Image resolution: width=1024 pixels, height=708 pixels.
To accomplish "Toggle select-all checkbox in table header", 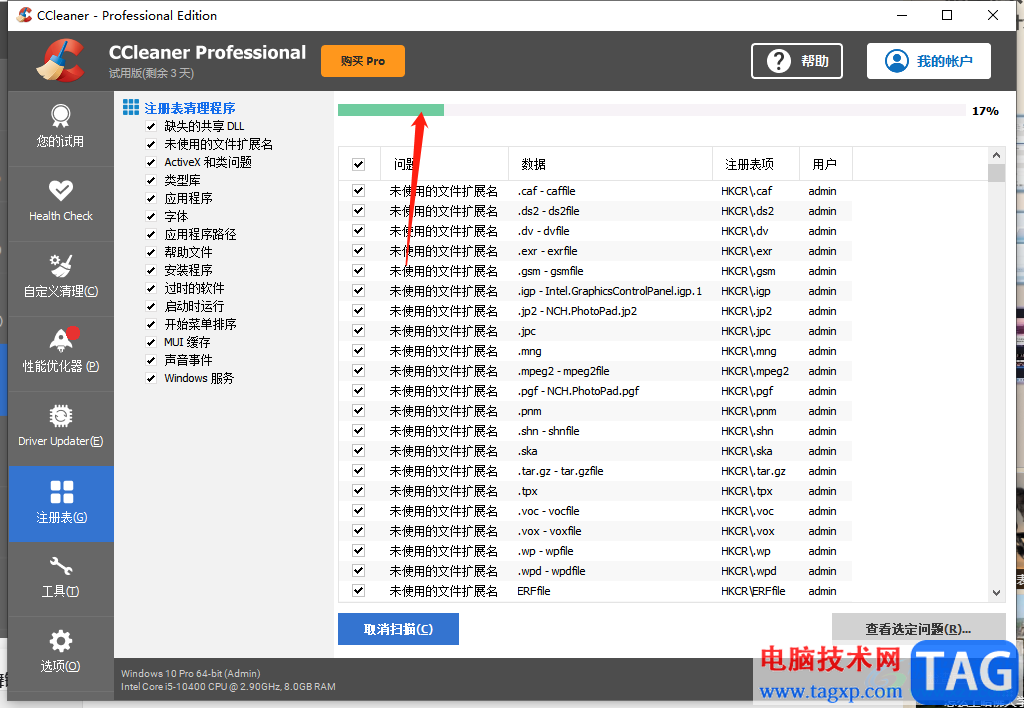I will (x=359, y=165).
